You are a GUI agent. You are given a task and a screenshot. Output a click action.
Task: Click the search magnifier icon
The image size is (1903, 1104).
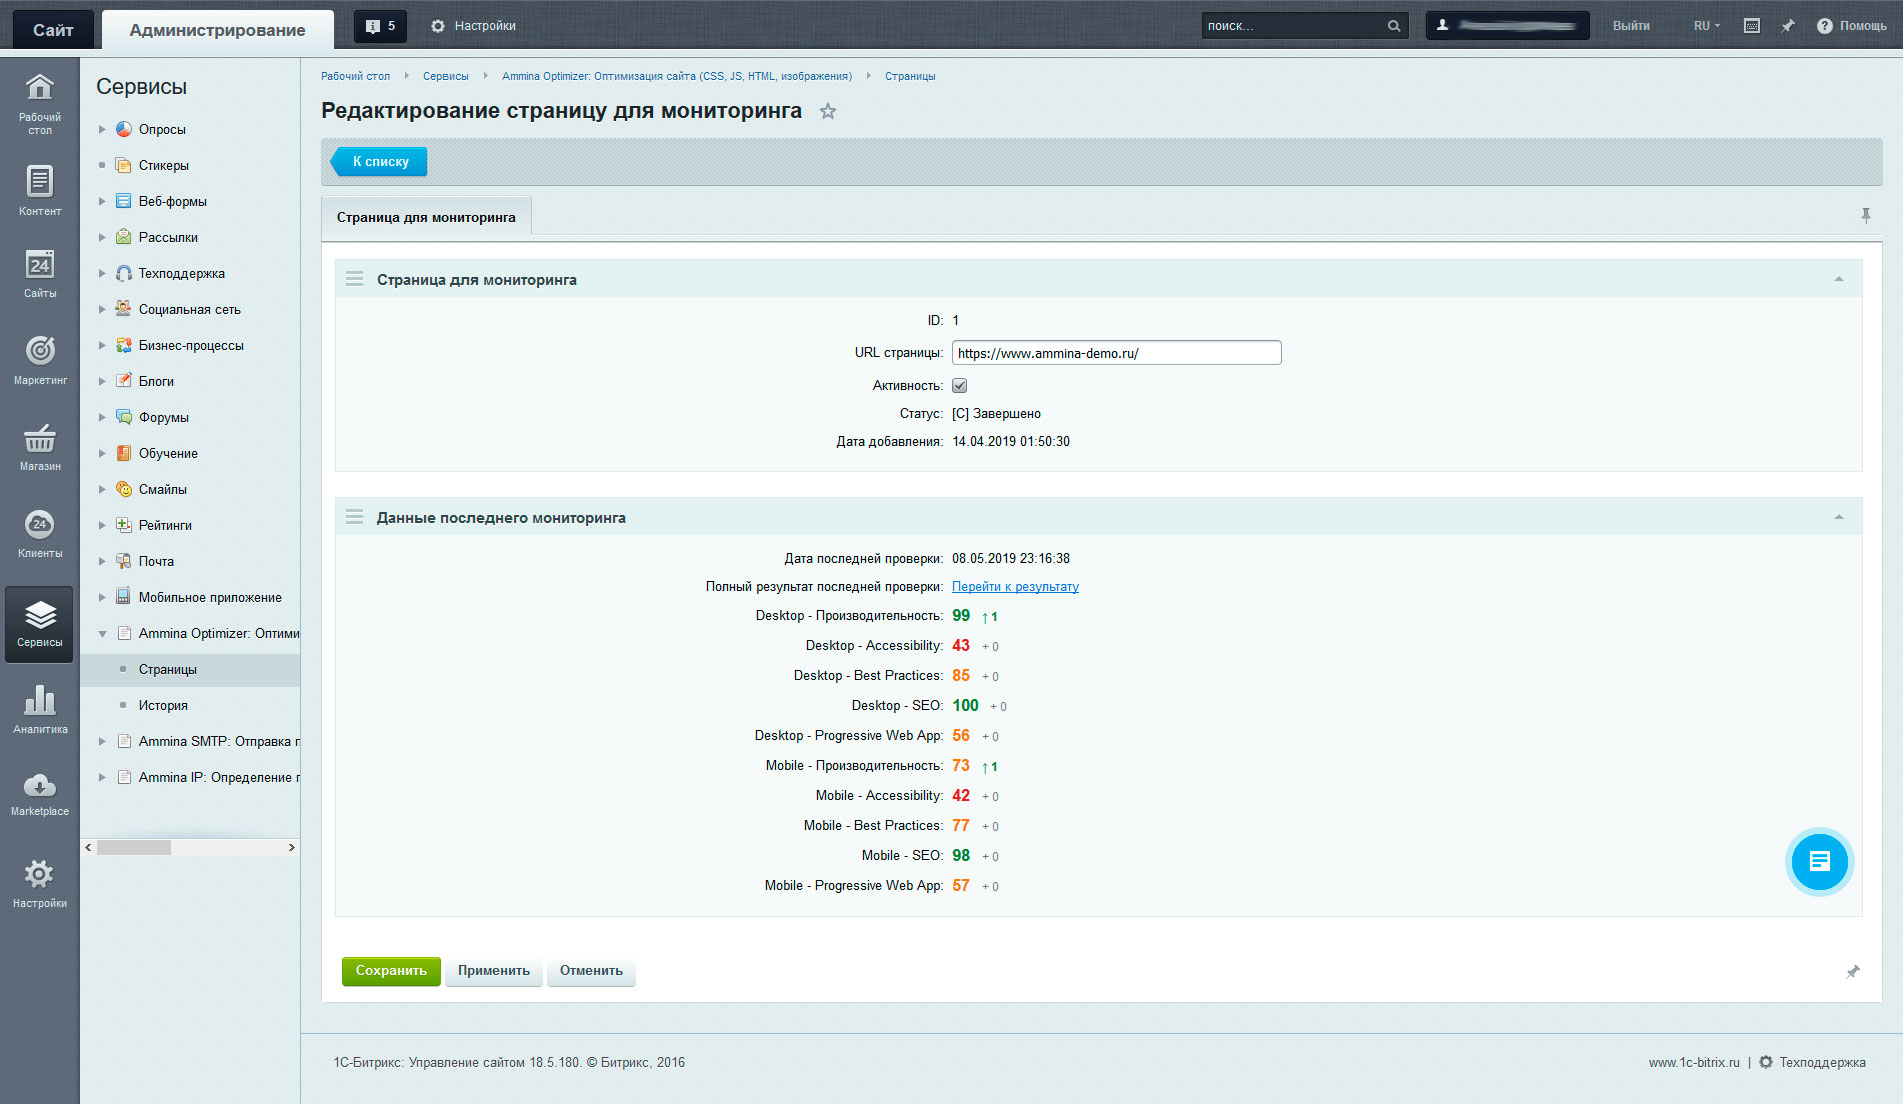coord(1393,26)
